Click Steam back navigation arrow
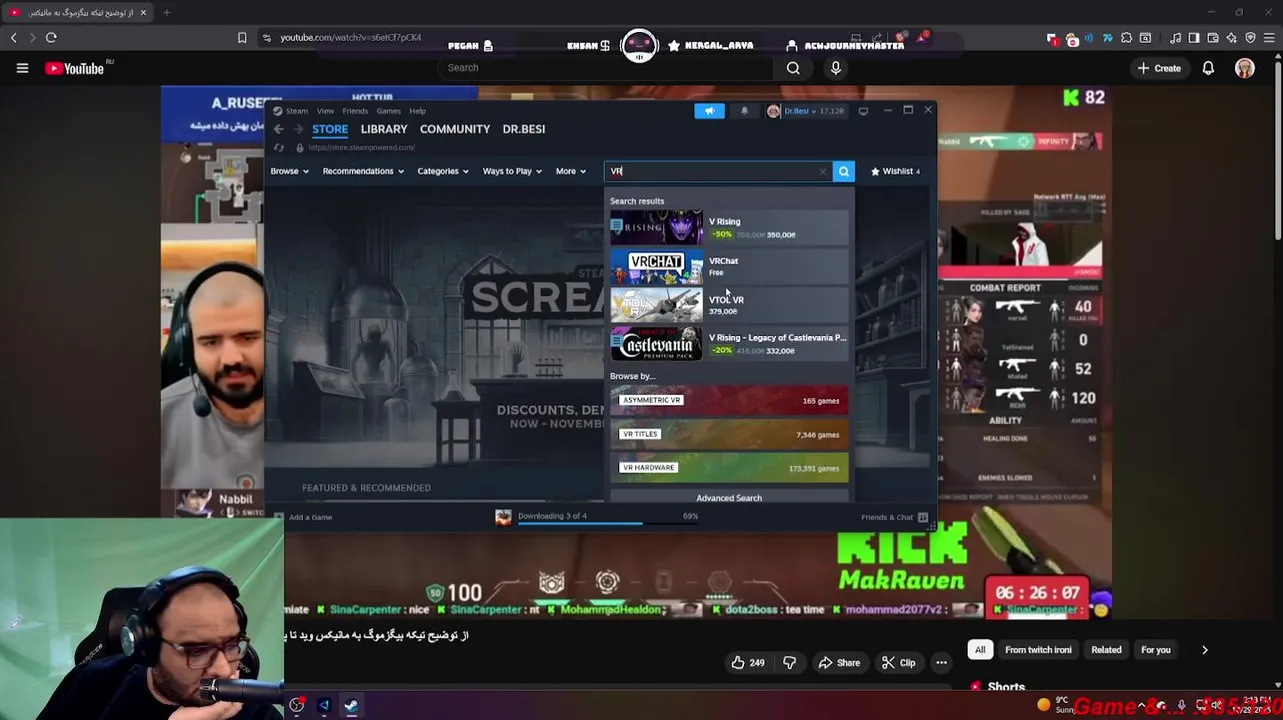The width and height of the screenshot is (1283, 720). click(x=278, y=129)
